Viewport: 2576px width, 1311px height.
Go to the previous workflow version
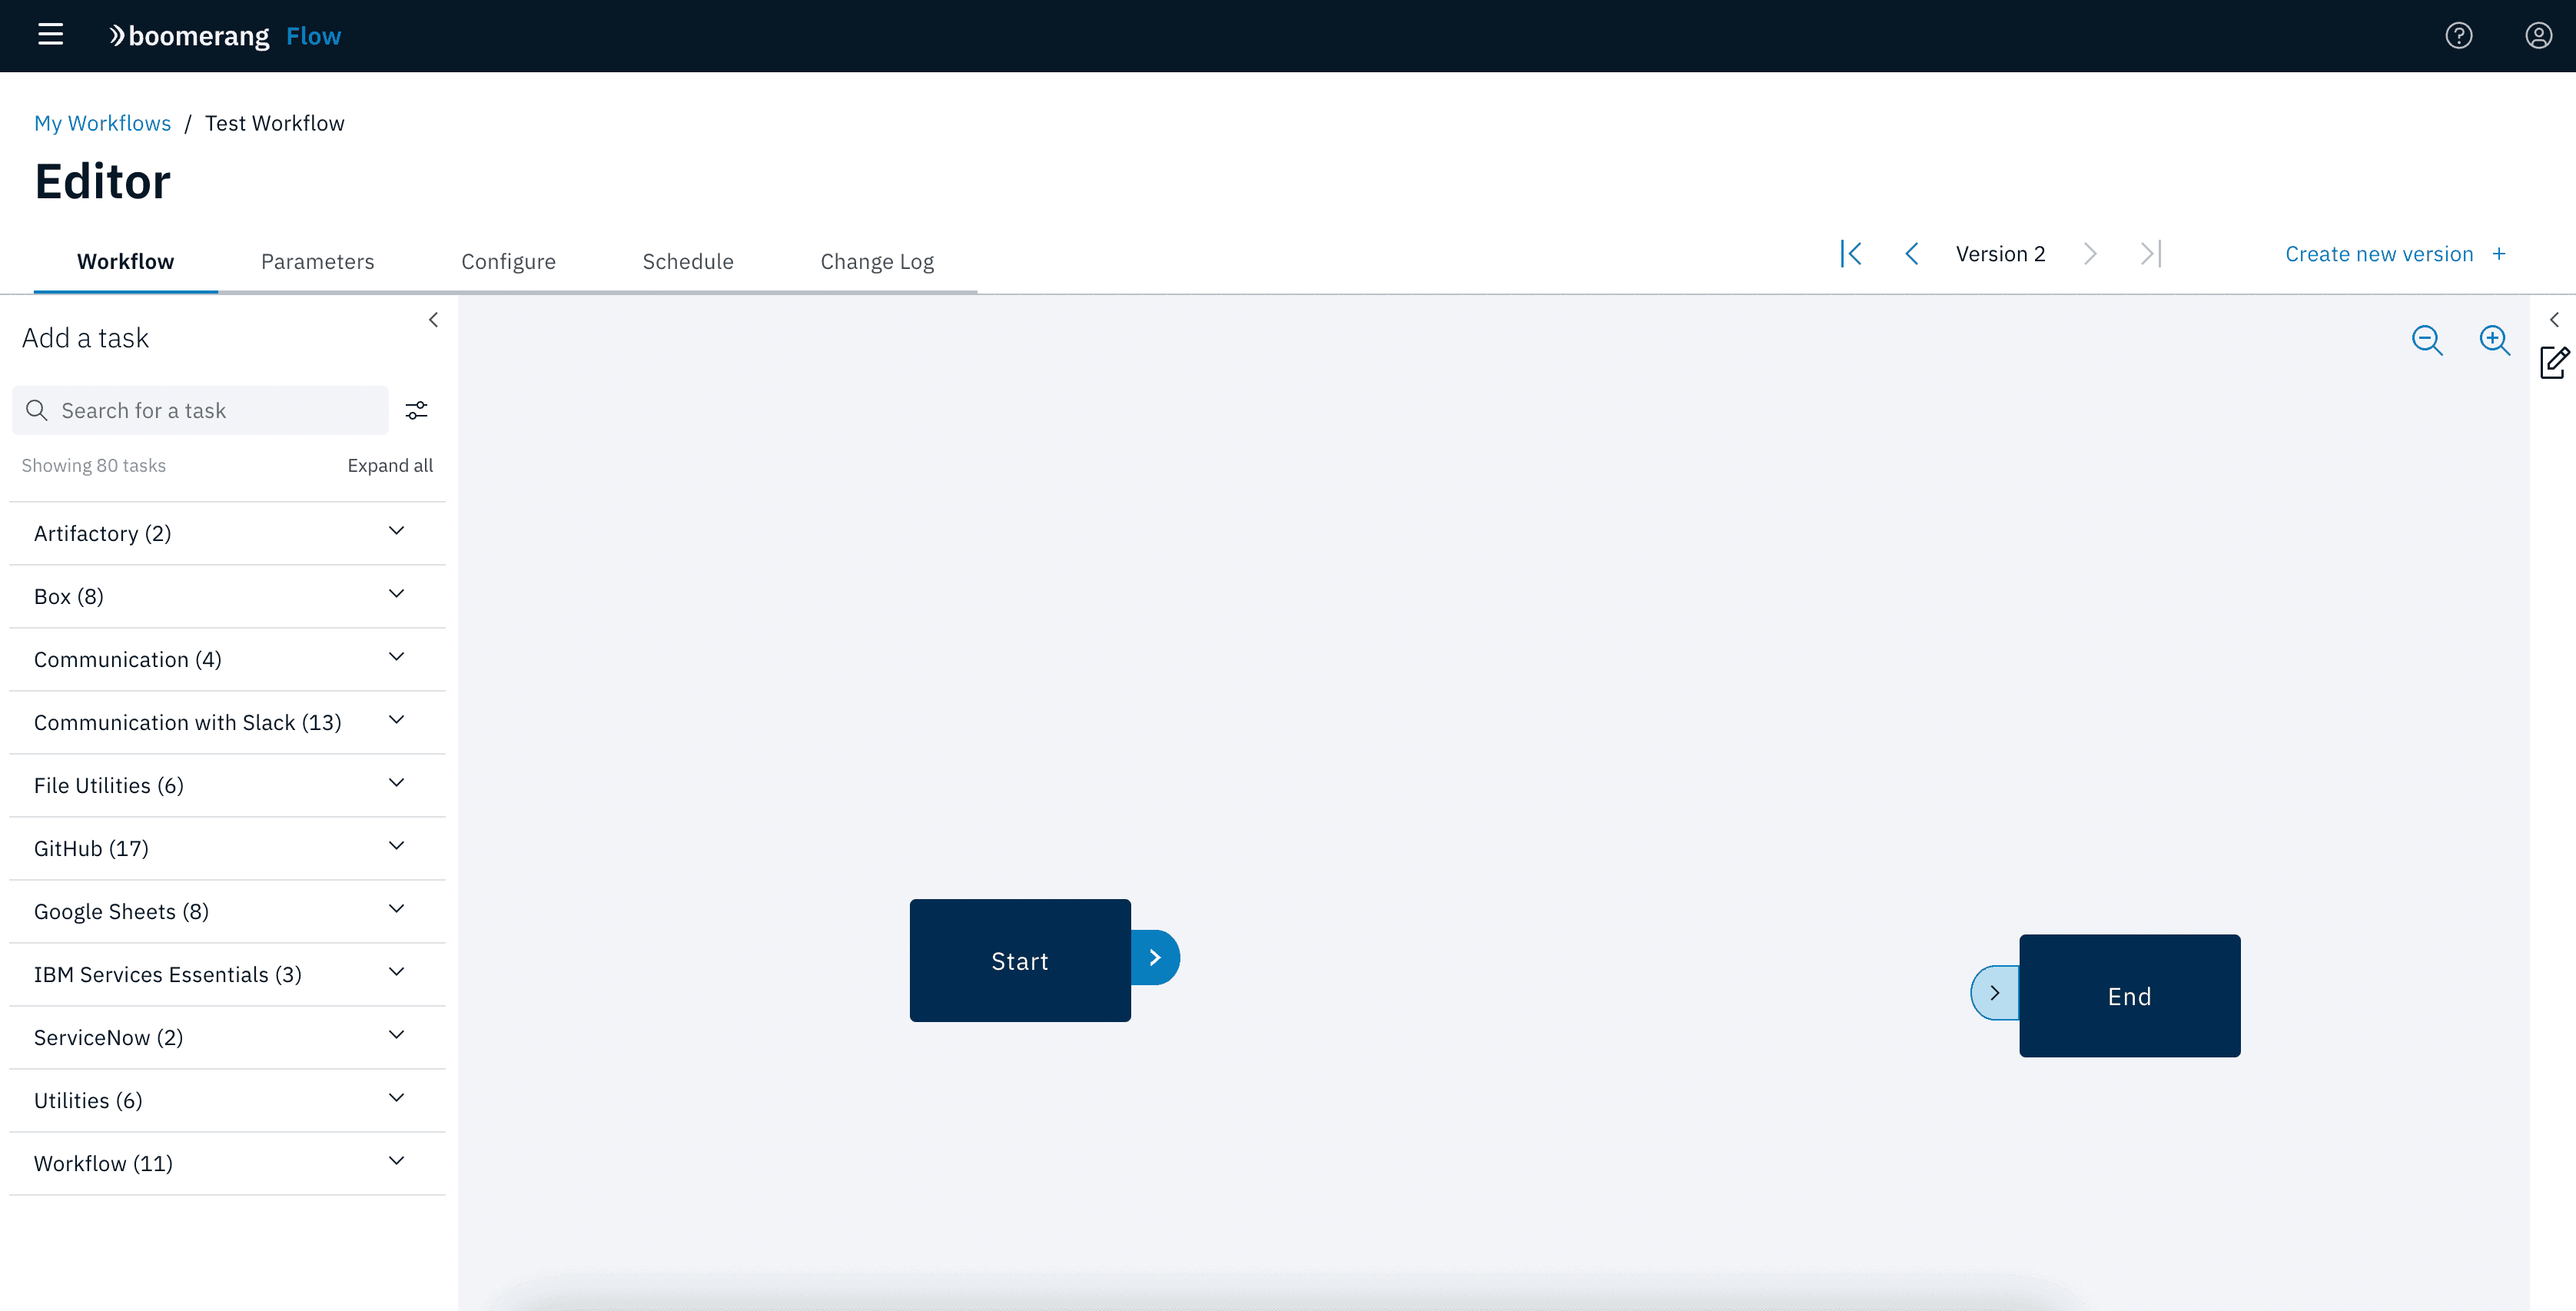point(1911,254)
